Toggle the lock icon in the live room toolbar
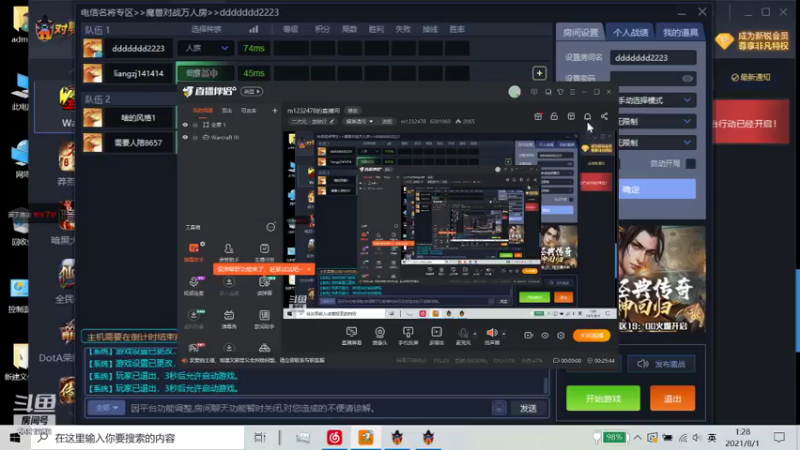800x450 pixels. pyautogui.click(x=554, y=116)
